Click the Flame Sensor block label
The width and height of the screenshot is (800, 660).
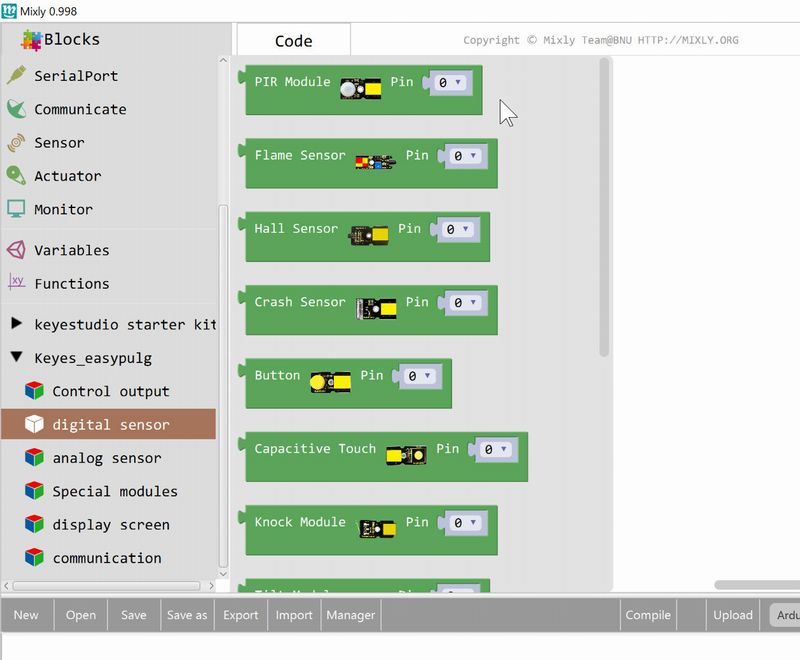point(300,155)
